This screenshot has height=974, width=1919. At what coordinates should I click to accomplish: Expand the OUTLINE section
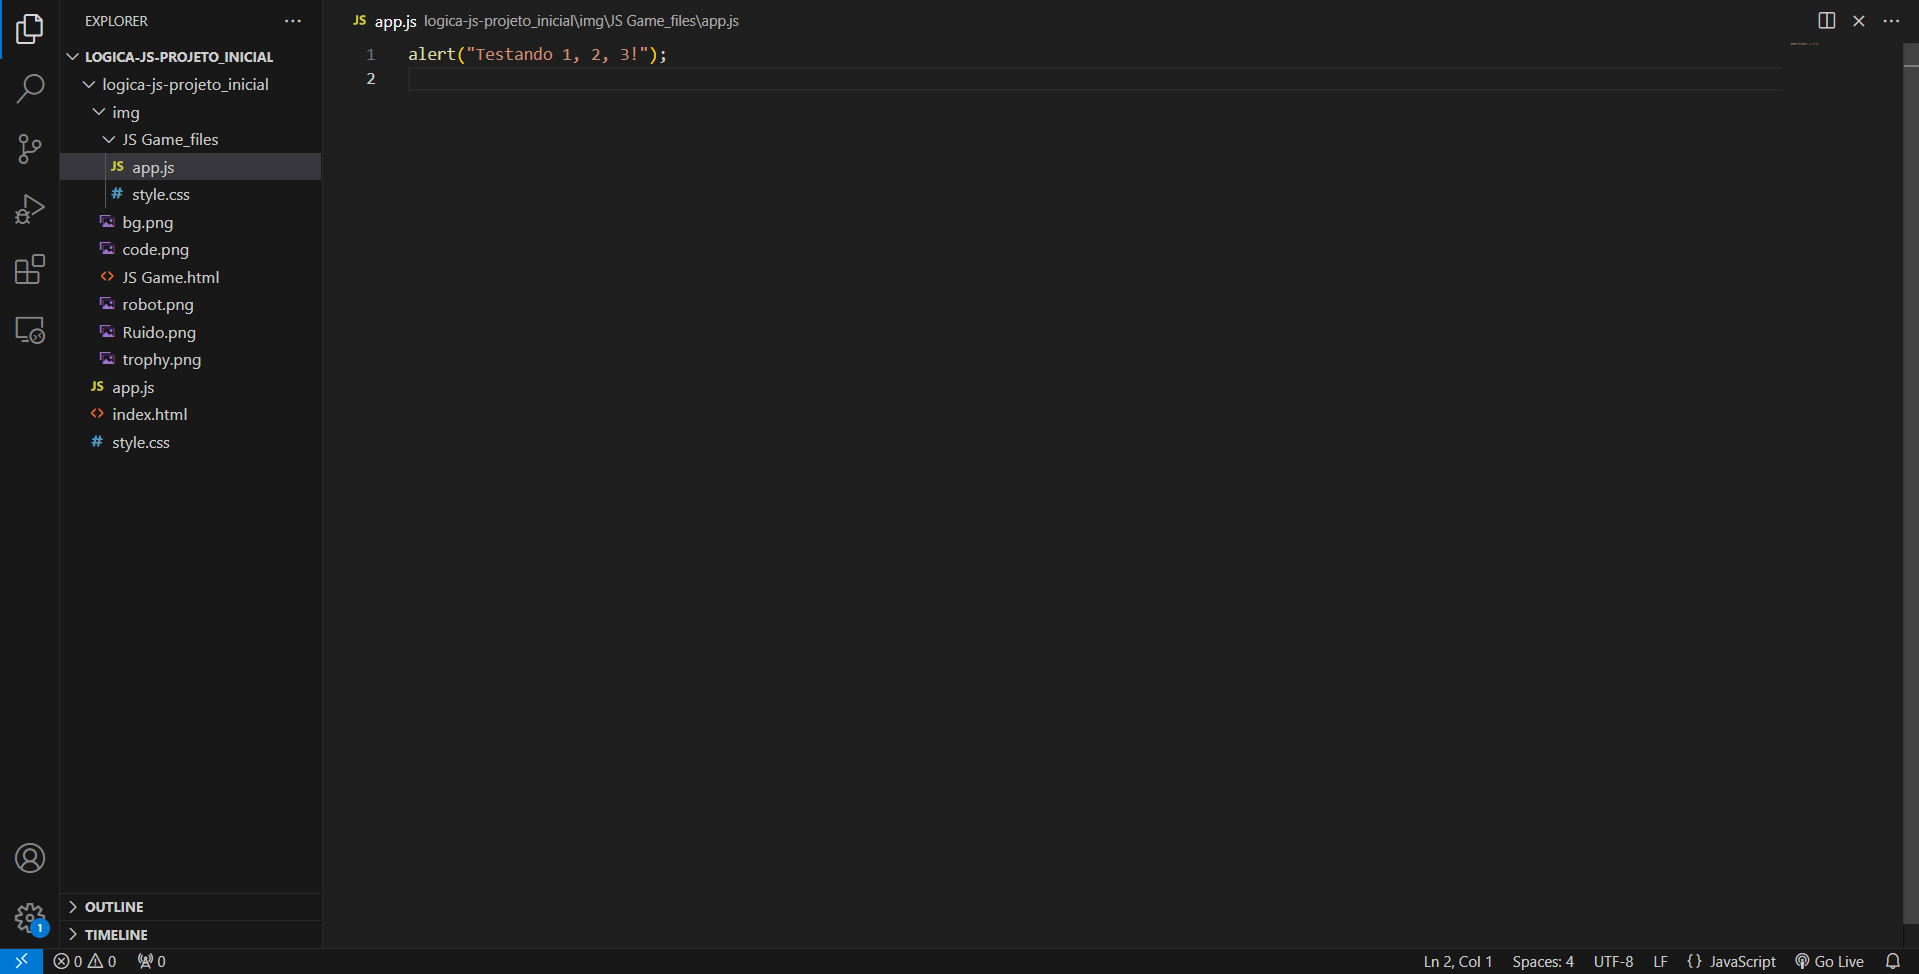pos(191,907)
